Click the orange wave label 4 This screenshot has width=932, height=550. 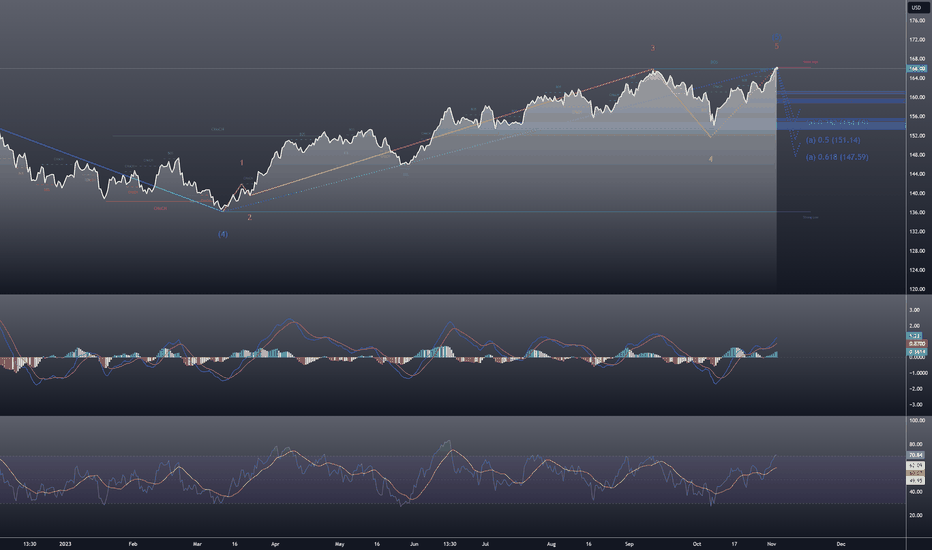(710, 159)
